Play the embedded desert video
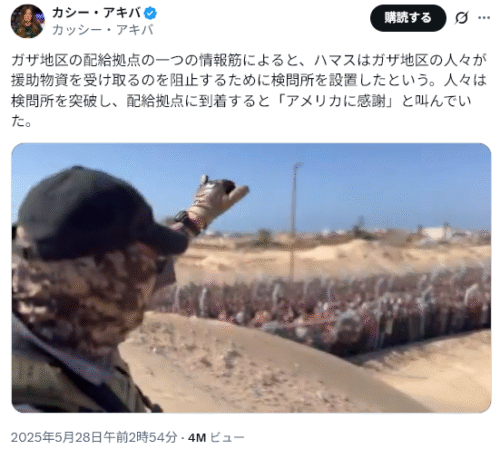Image resolution: width=500 pixels, height=449 pixels. tap(251, 278)
